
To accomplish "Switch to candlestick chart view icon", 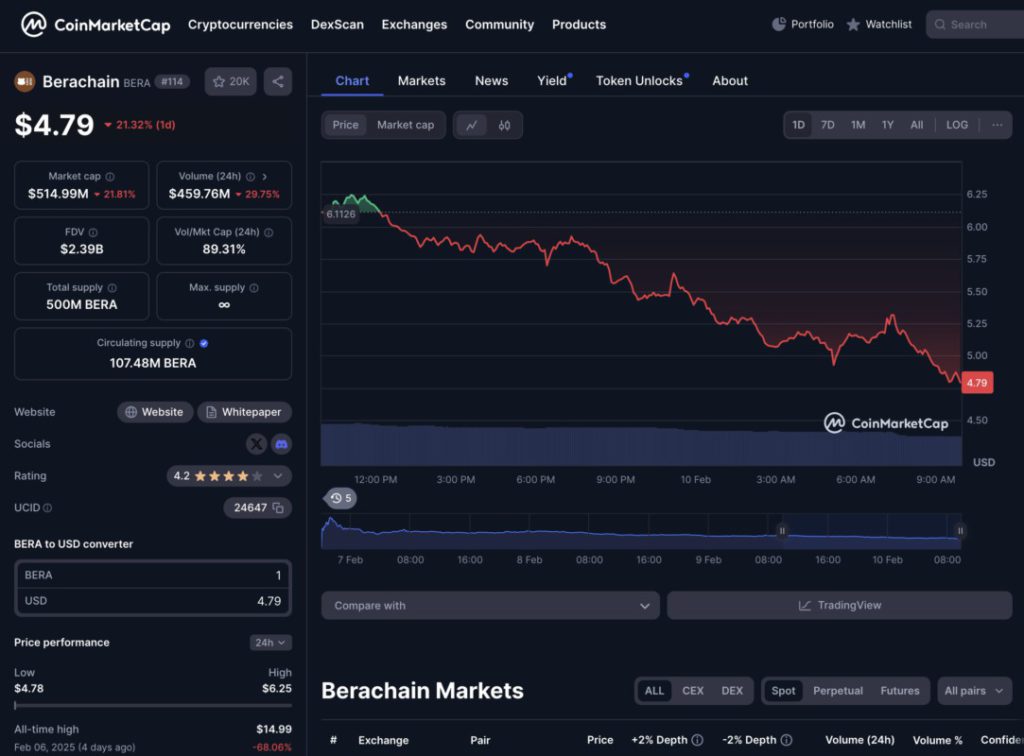I will [x=504, y=125].
